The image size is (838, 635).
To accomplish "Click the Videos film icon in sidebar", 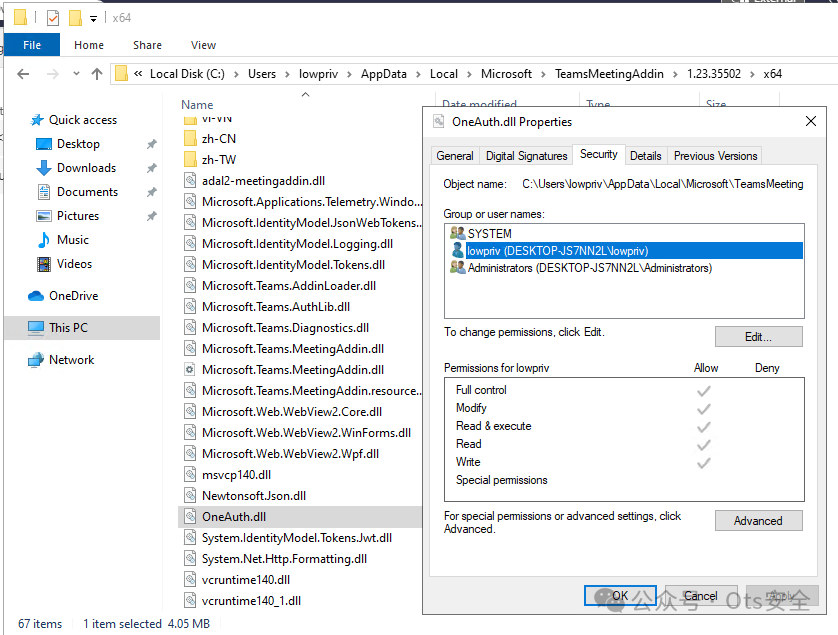I will [x=44, y=264].
